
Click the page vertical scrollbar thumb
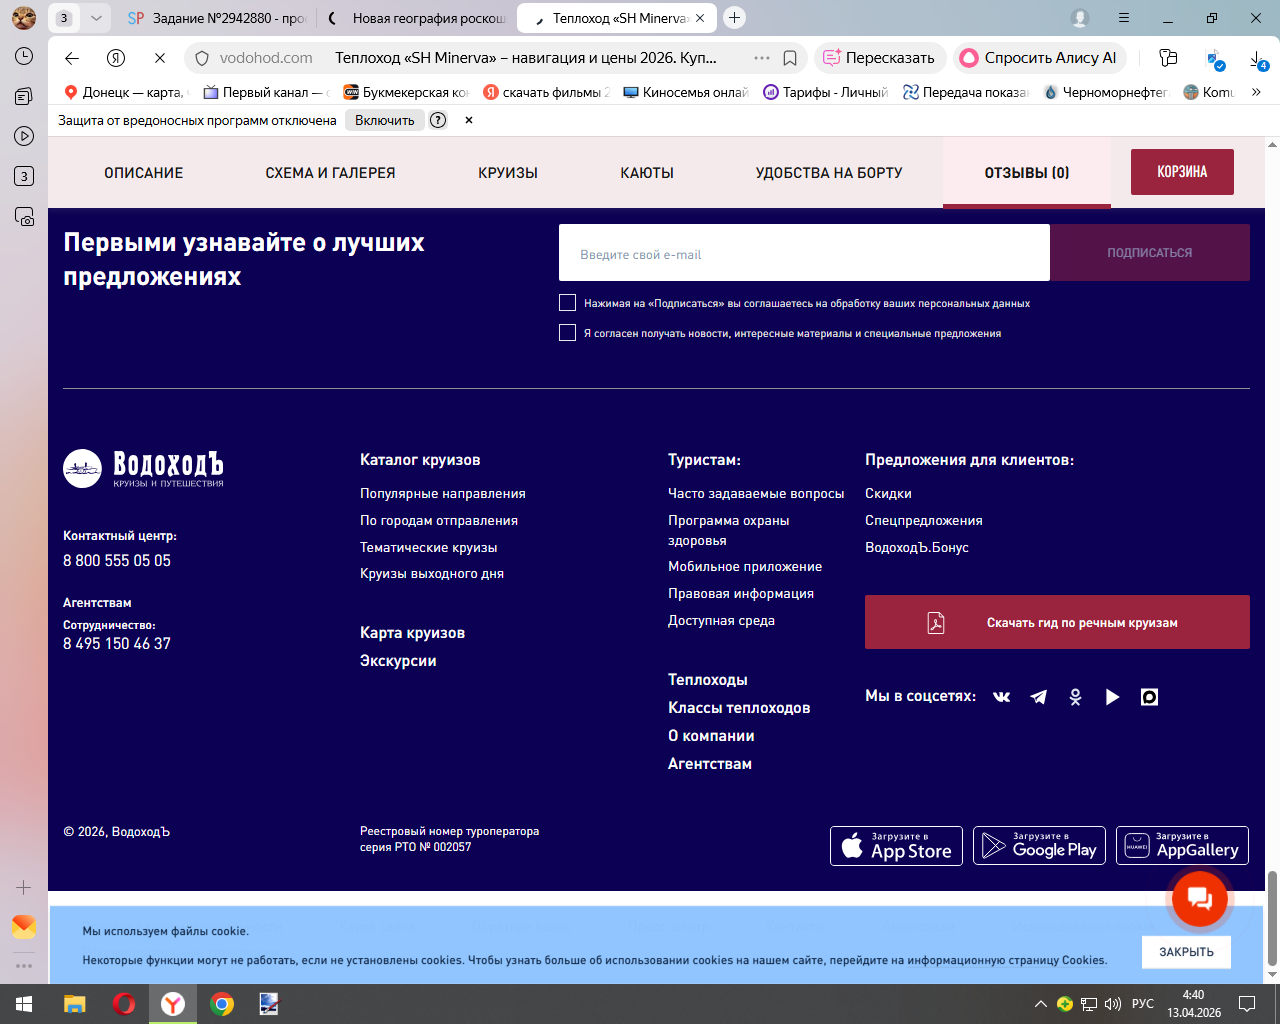1272,917
